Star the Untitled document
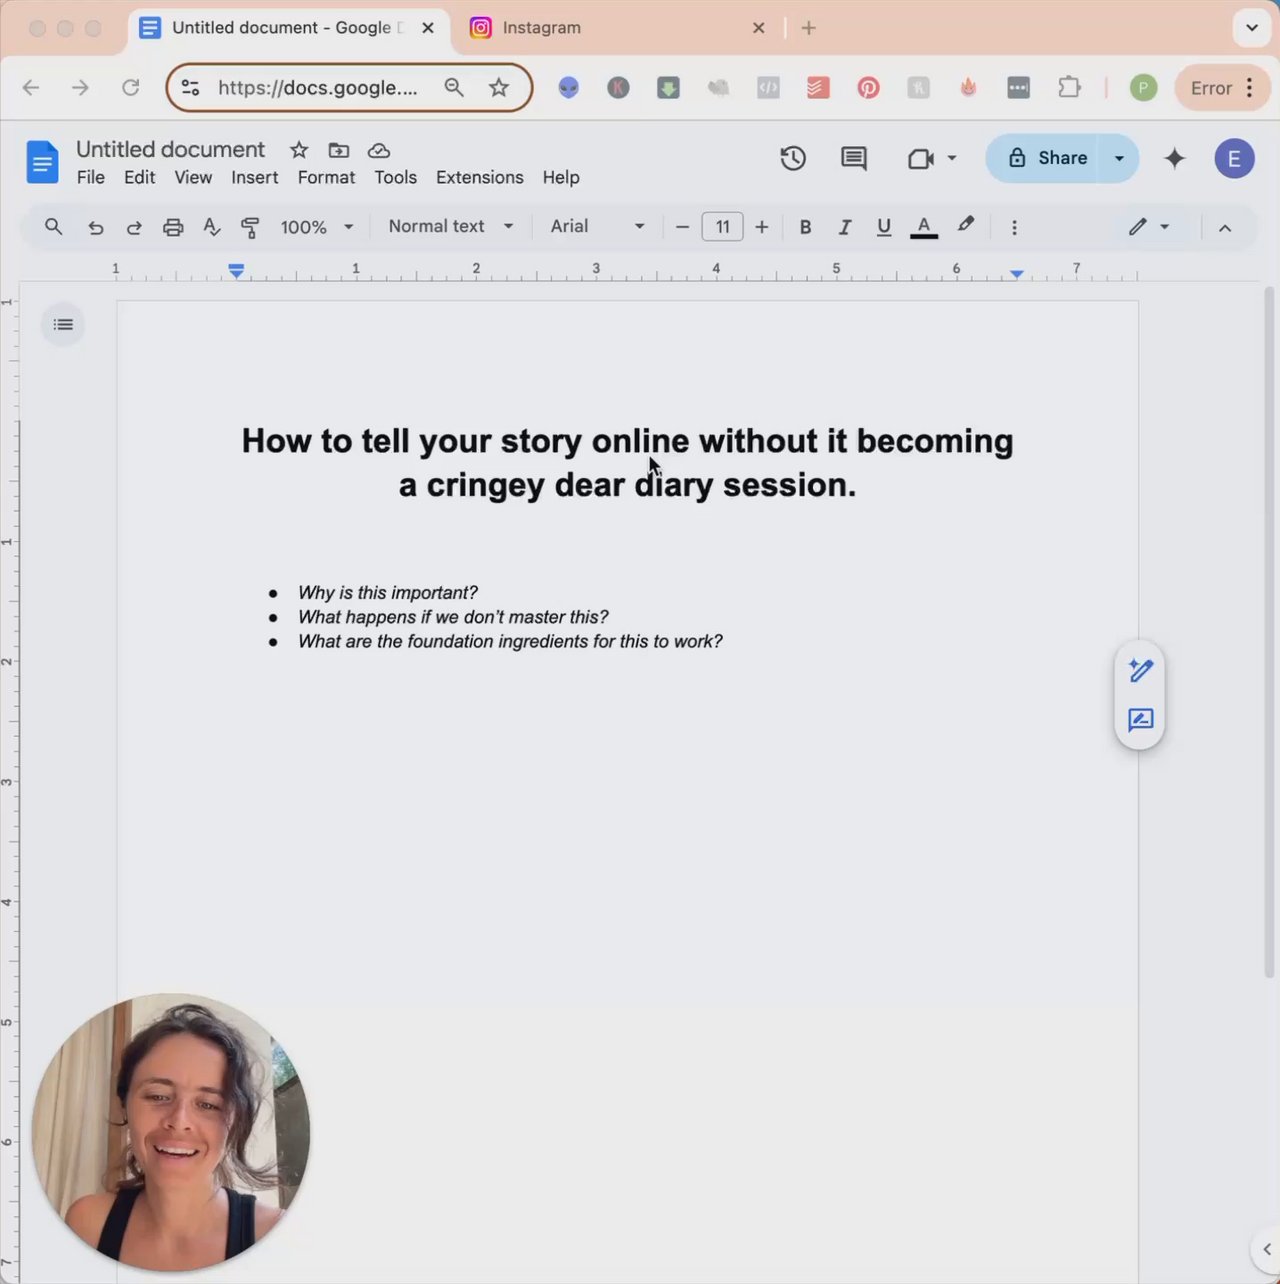The width and height of the screenshot is (1280, 1284). pos(299,150)
